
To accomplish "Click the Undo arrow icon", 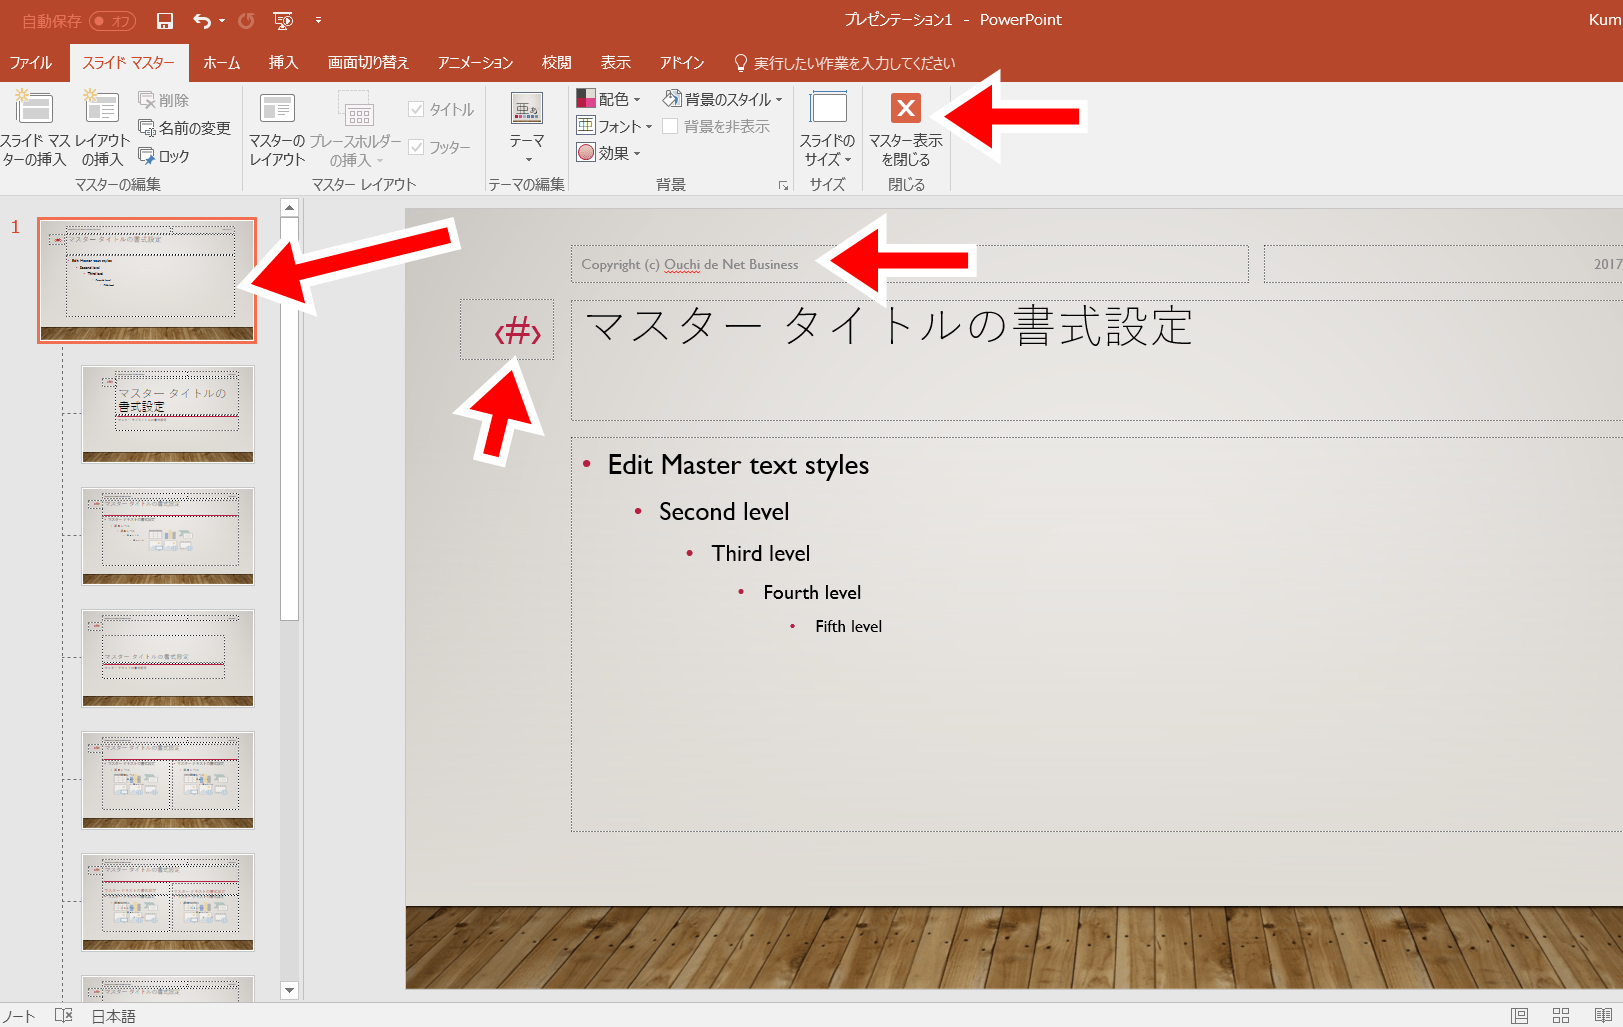I will [x=202, y=20].
